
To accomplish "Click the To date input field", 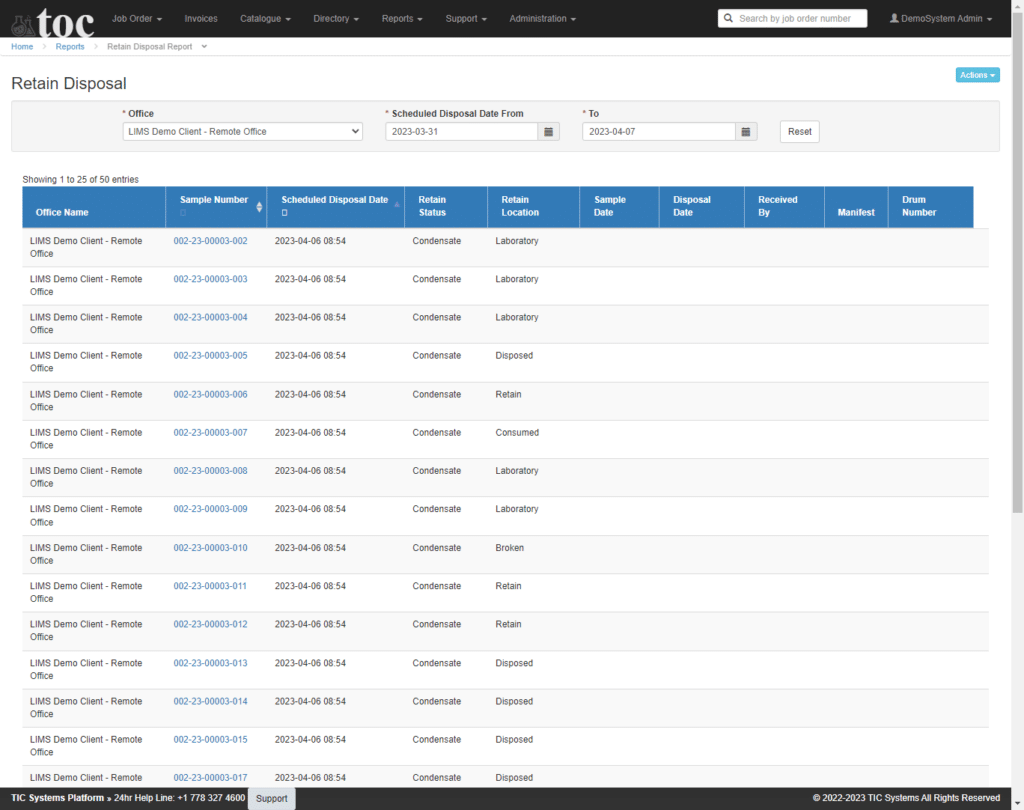I will click(658, 132).
